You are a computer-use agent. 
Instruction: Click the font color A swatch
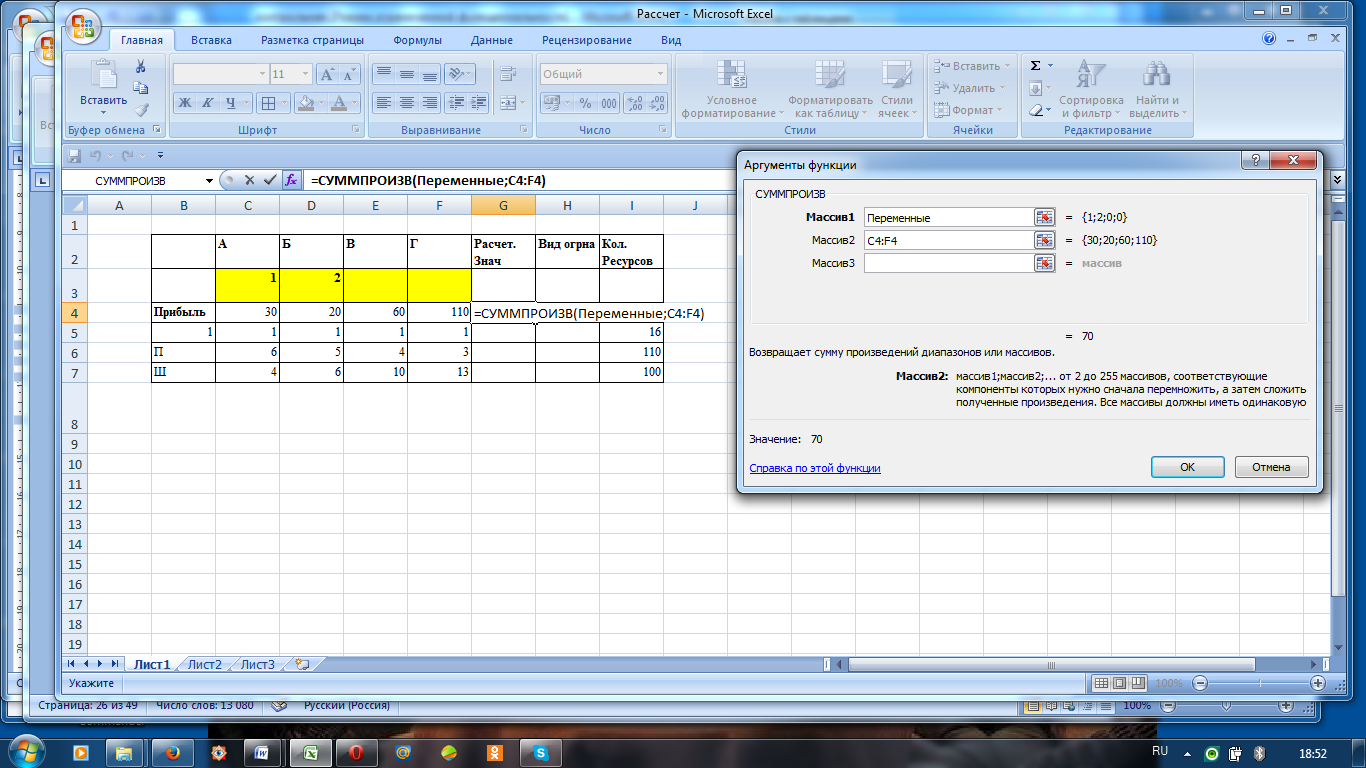pyautogui.click(x=339, y=103)
